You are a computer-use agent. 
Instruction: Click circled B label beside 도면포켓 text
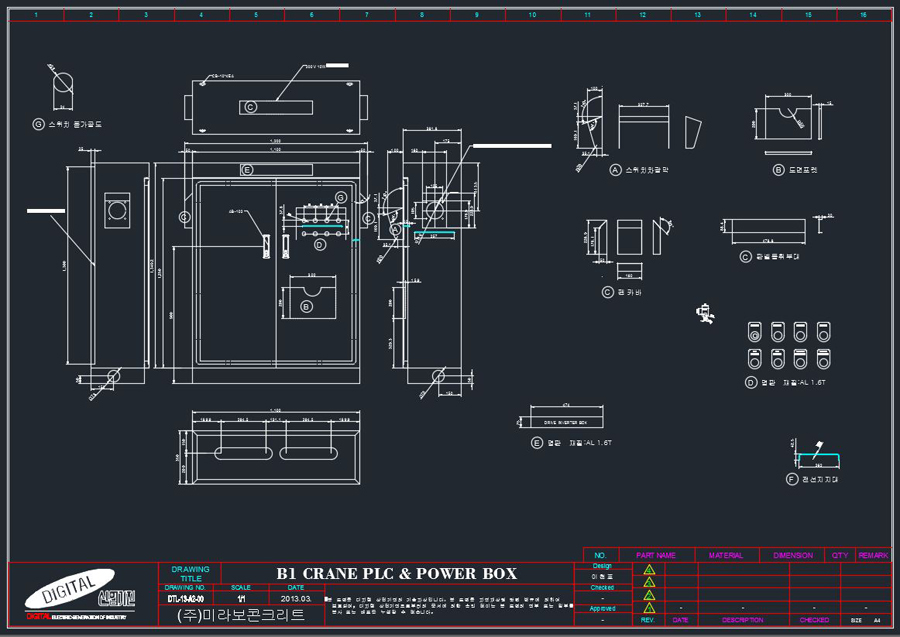tap(778, 170)
